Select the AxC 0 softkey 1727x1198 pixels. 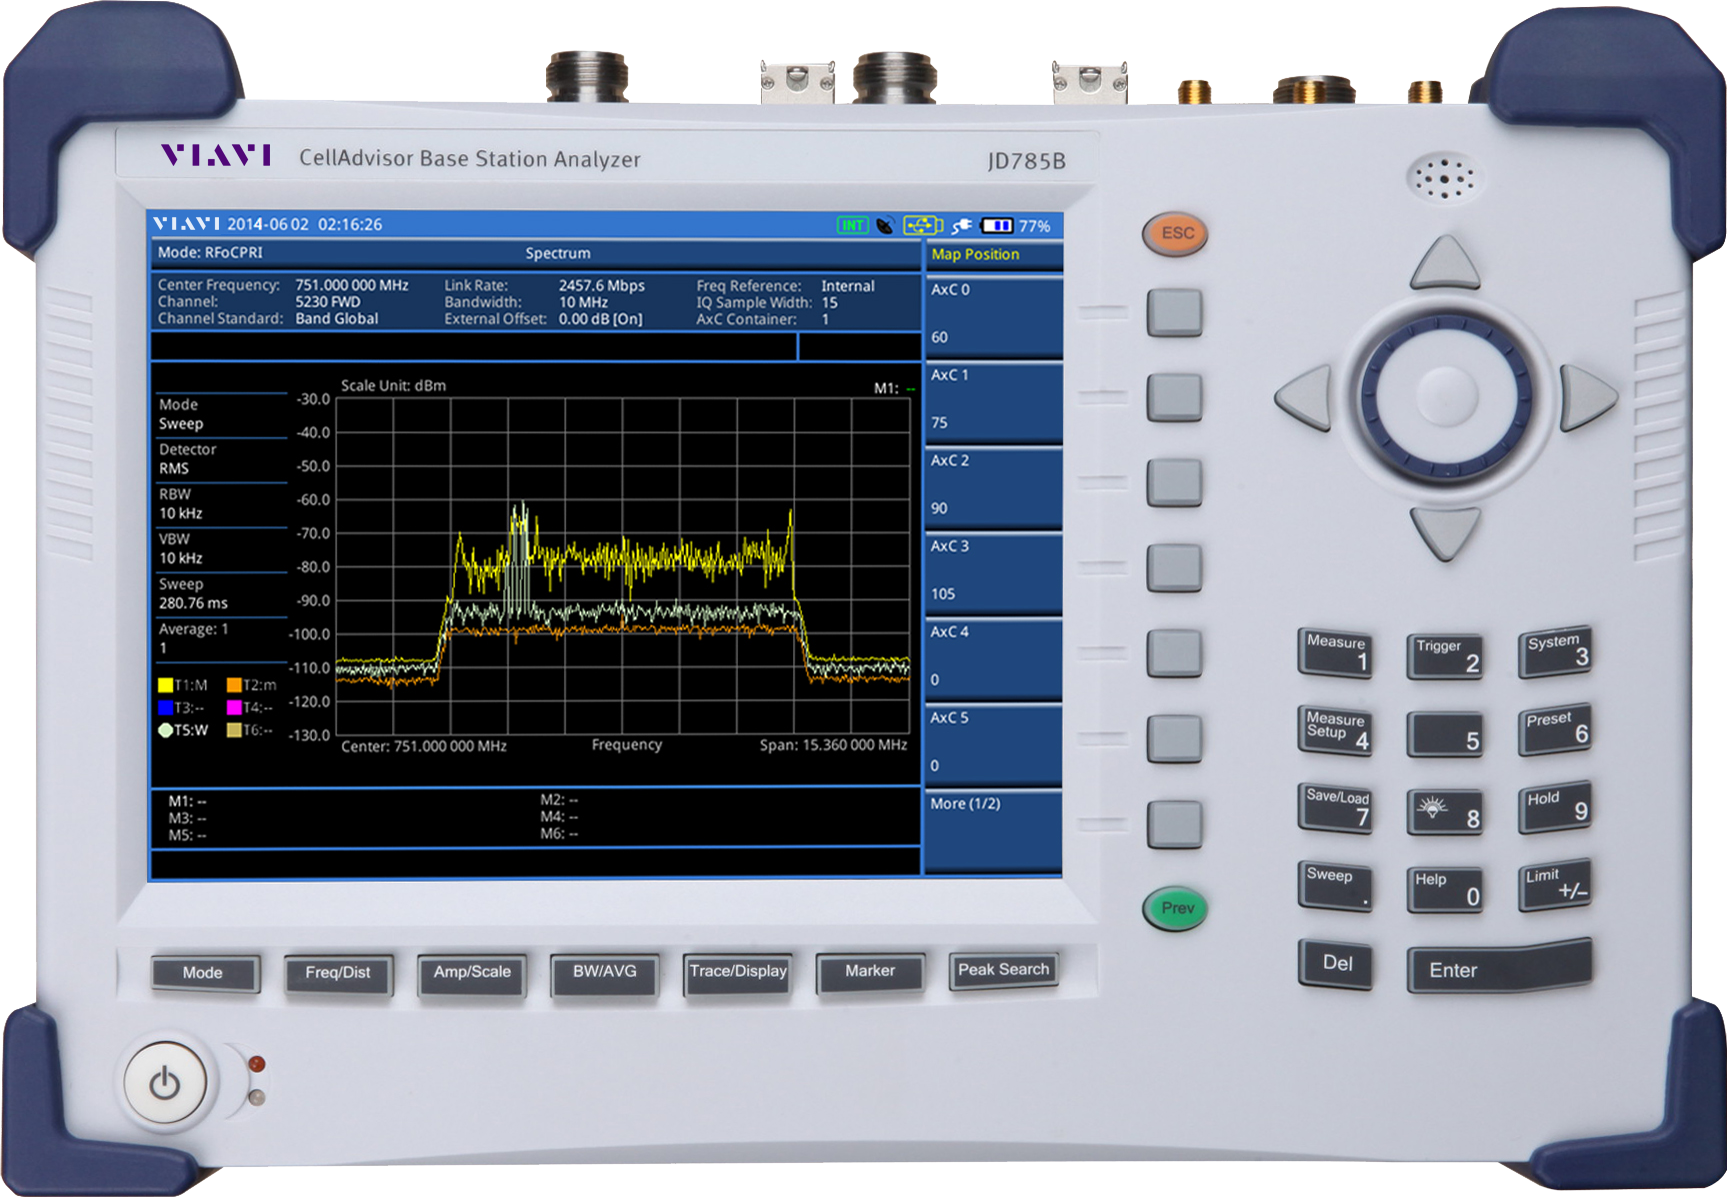point(992,314)
